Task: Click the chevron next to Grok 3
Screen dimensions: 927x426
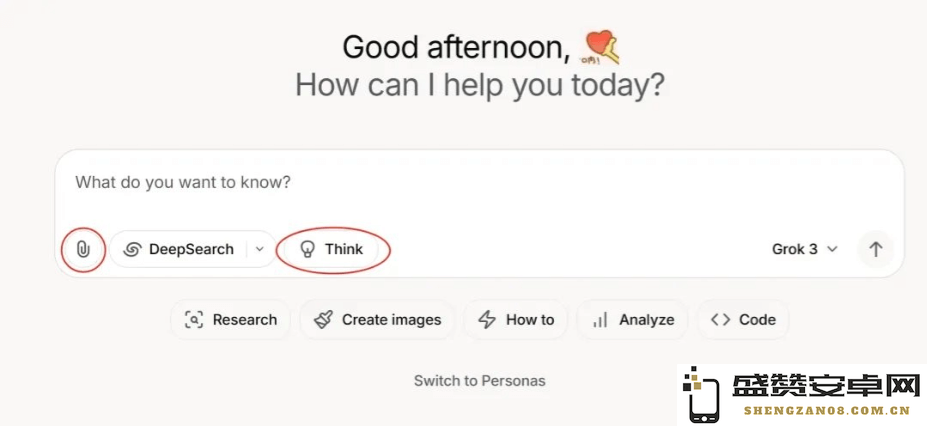Action: coord(832,249)
